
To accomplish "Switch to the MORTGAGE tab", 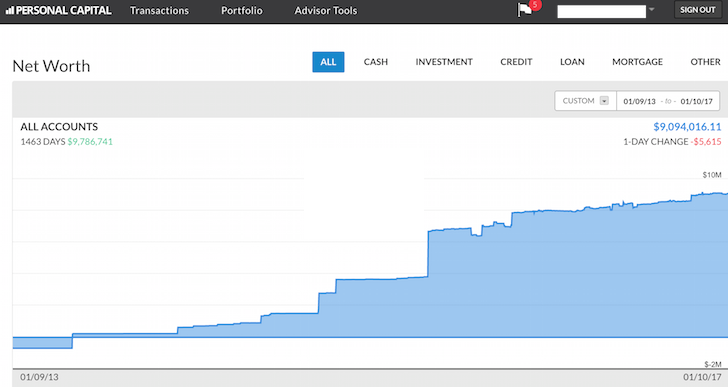I will [x=637, y=62].
